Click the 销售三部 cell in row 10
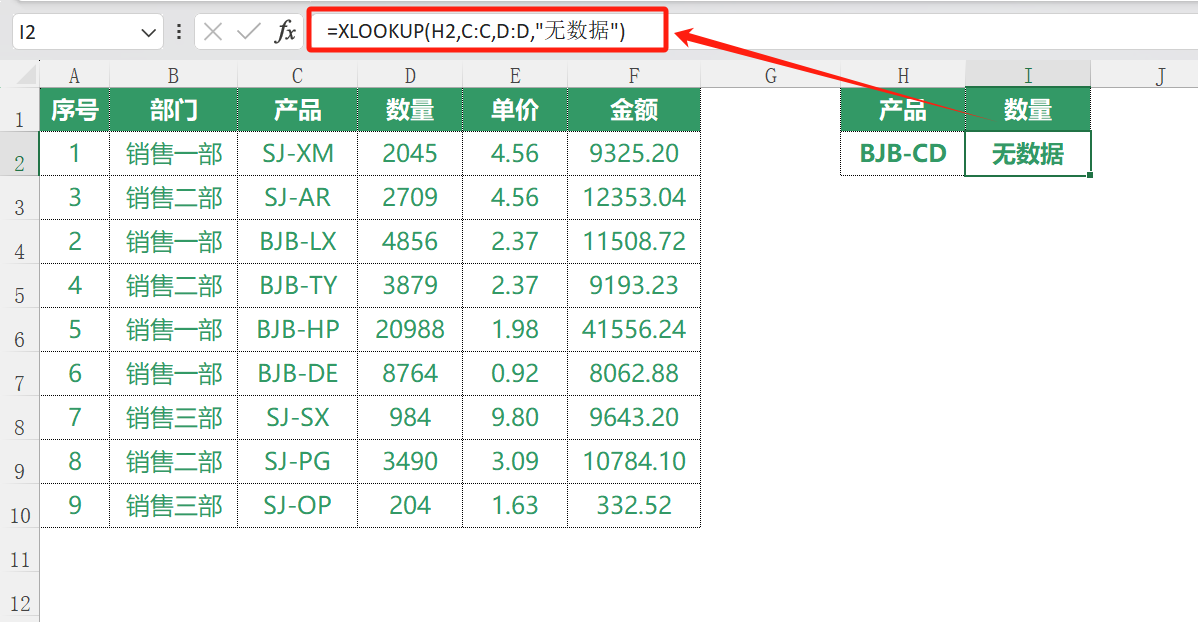 tap(173, 505)
